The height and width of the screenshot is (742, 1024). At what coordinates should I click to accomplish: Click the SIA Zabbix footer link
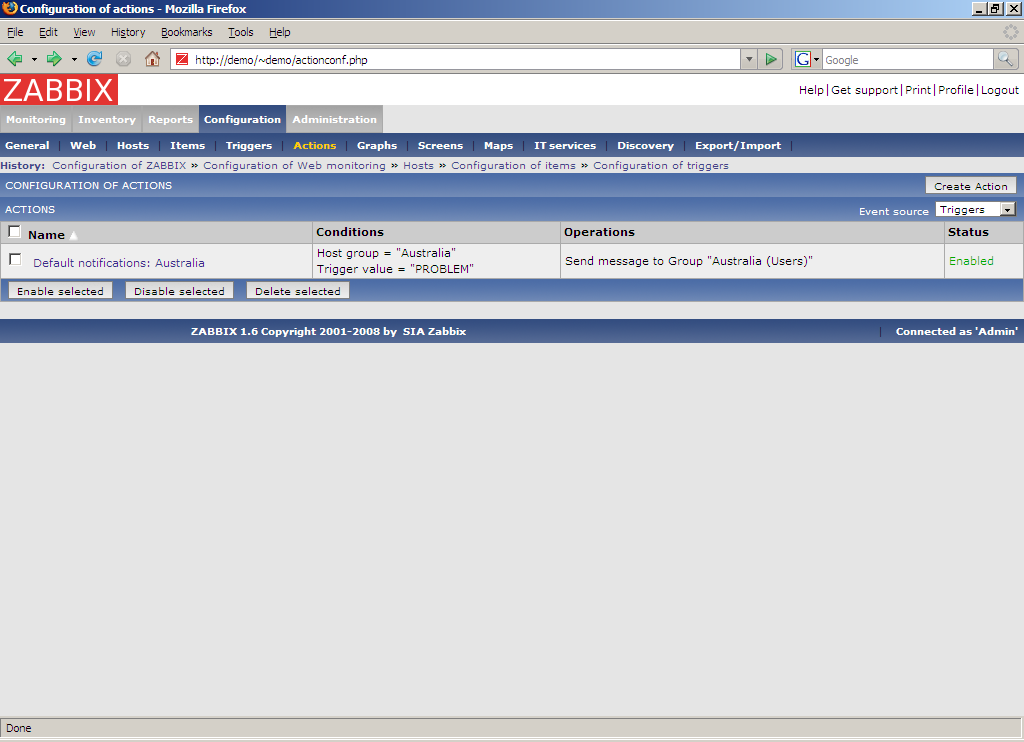[434, 331]
